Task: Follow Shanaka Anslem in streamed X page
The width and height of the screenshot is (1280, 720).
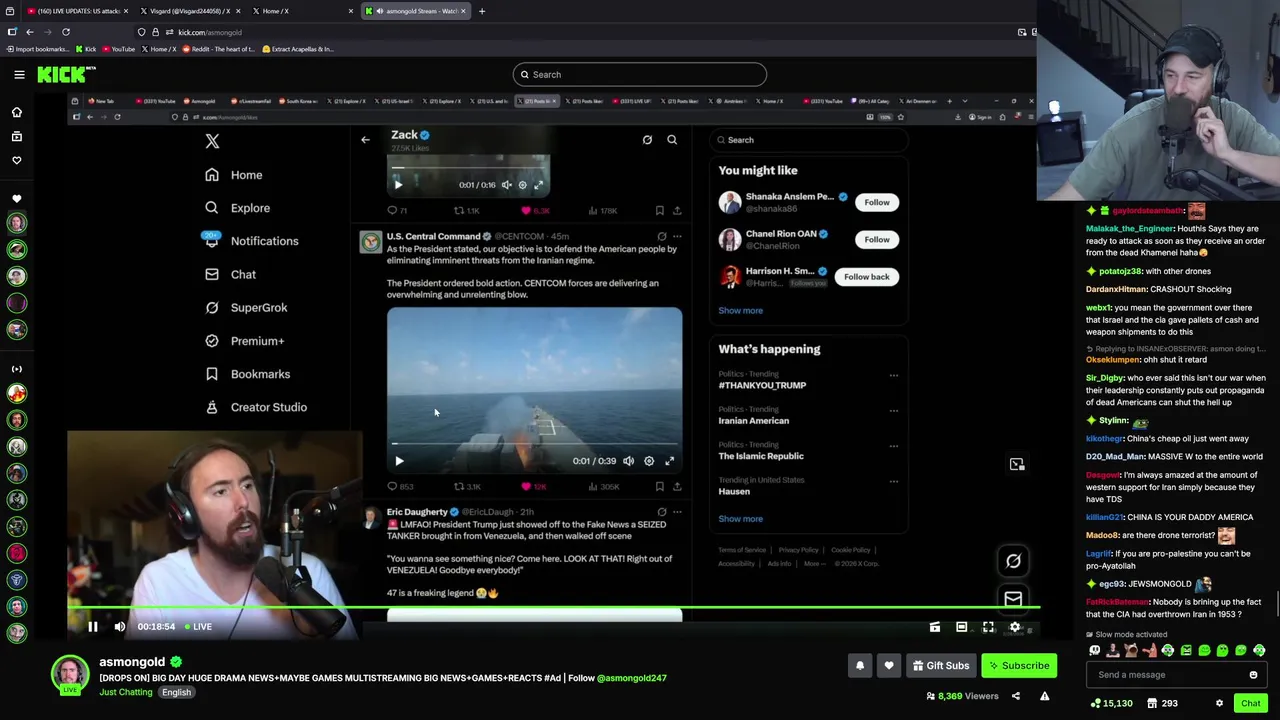Action: pyautogui.click(x=877, y=202)
